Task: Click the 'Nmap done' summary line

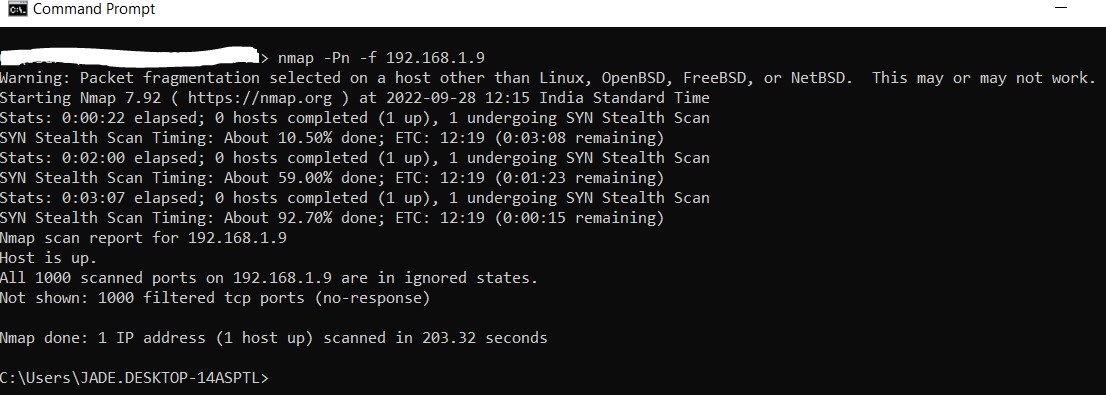Action: pyautogui.click(x=274, y=339)
